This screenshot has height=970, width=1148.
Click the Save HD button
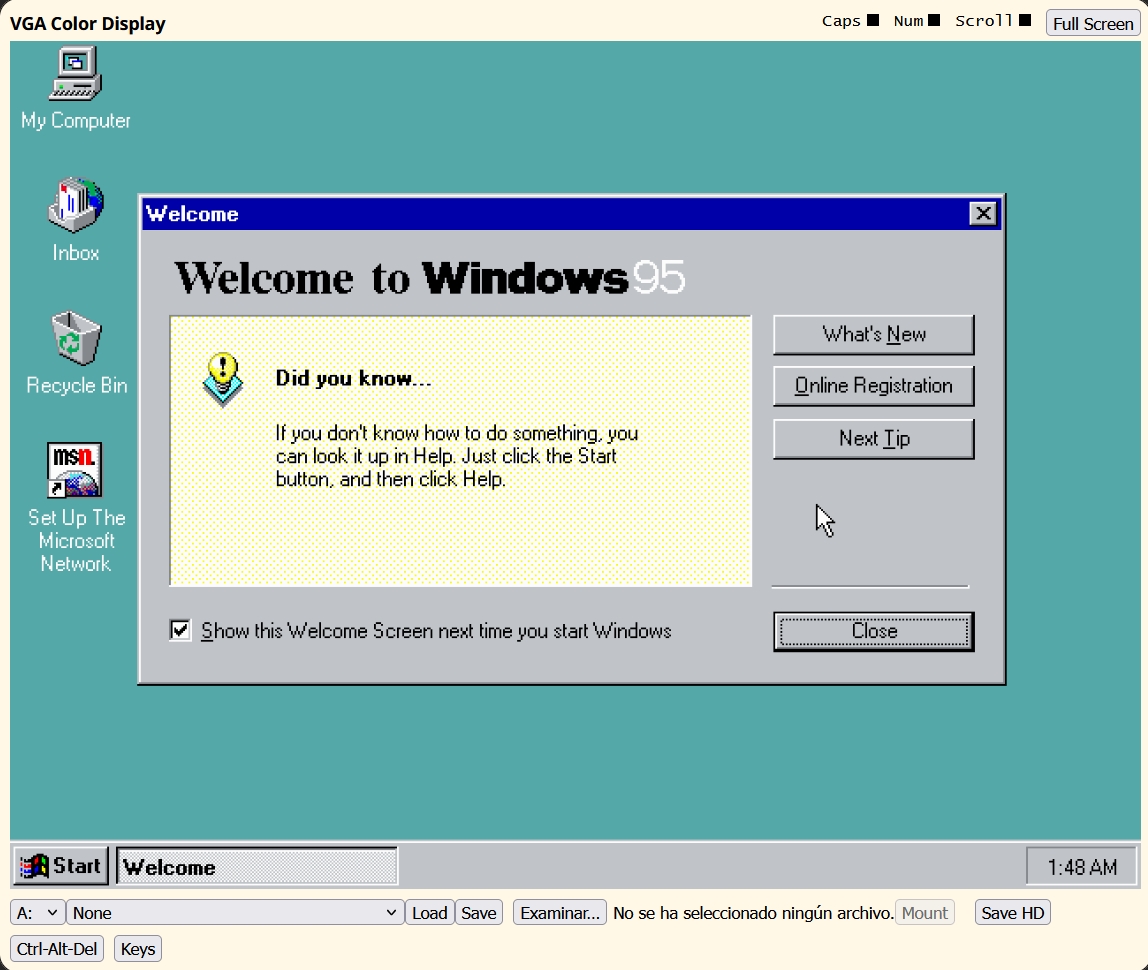(x=1012, y=913)
